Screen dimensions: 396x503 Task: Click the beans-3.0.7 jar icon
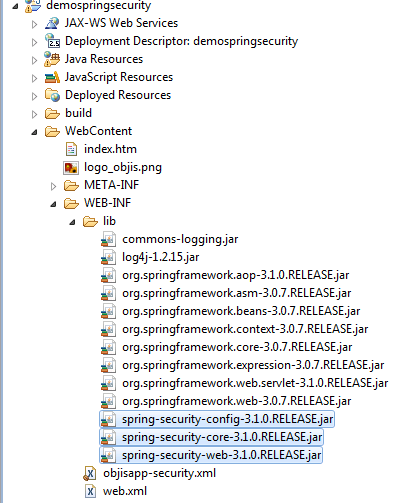pos(108,312)
